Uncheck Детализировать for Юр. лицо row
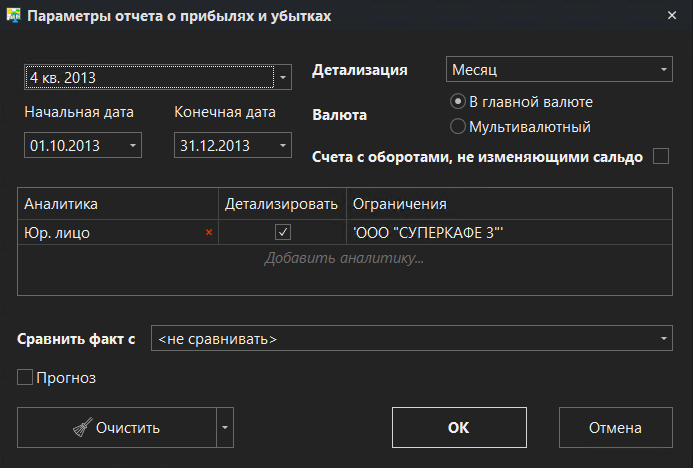The height and width of the screenshot is (468, 693). pos(283,232)
